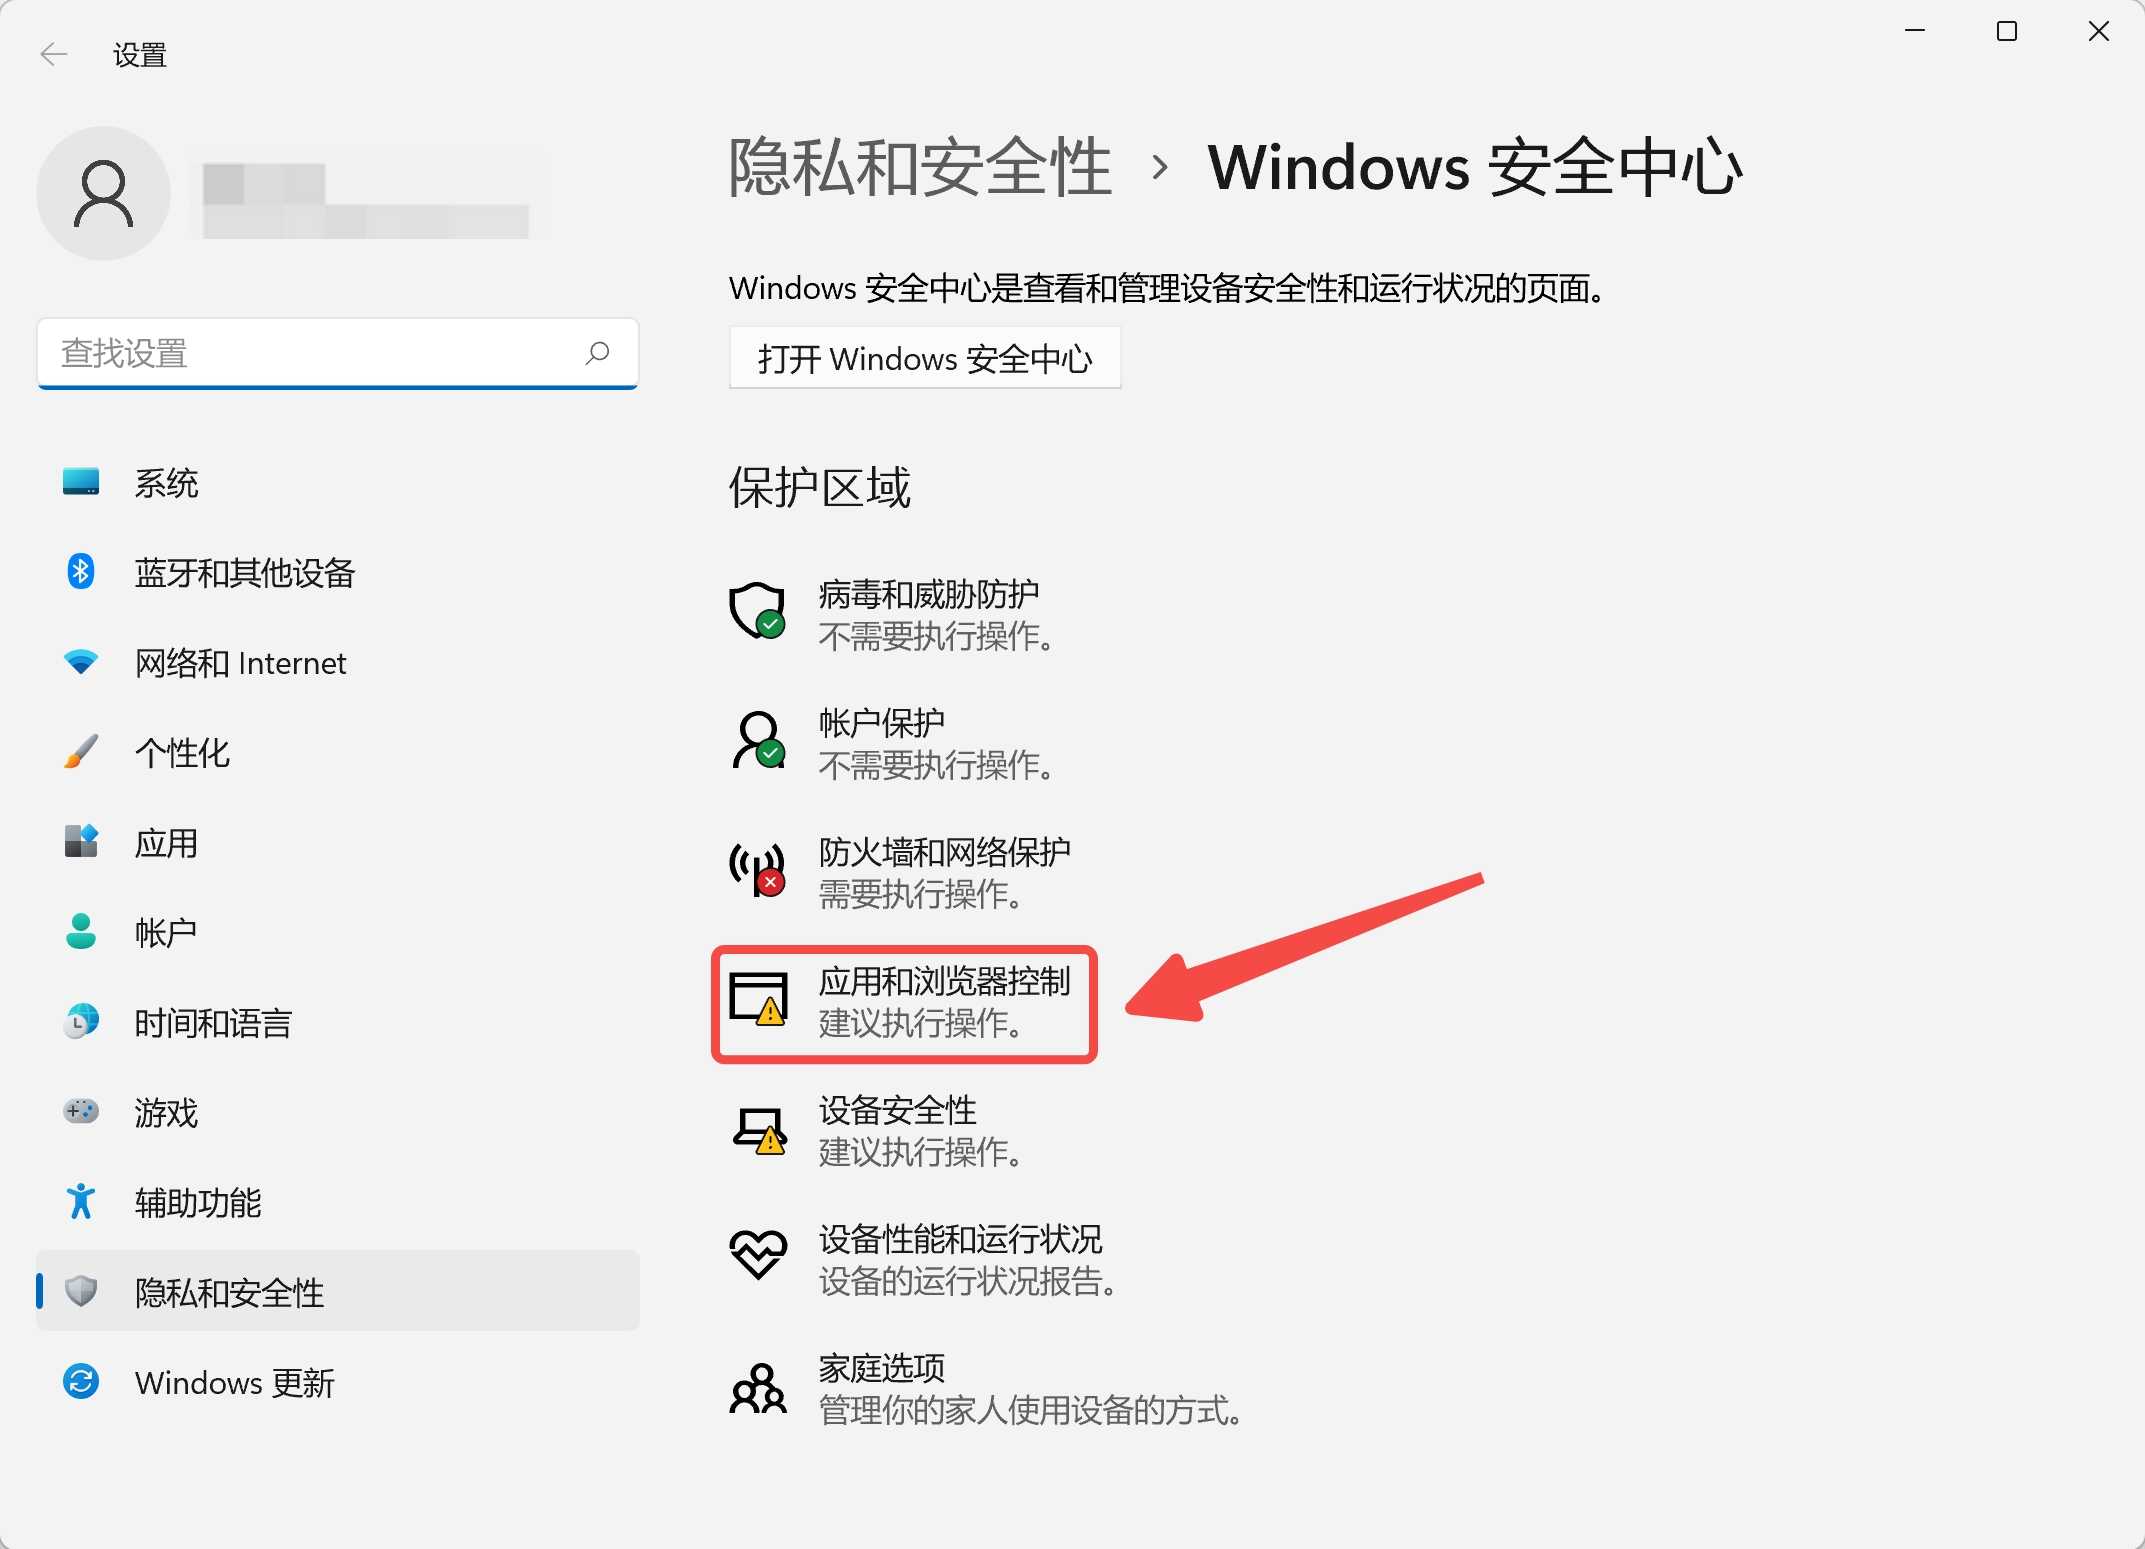Click the 游戏 controller icon
Screen dimensions: 2145x1549
81,1111
